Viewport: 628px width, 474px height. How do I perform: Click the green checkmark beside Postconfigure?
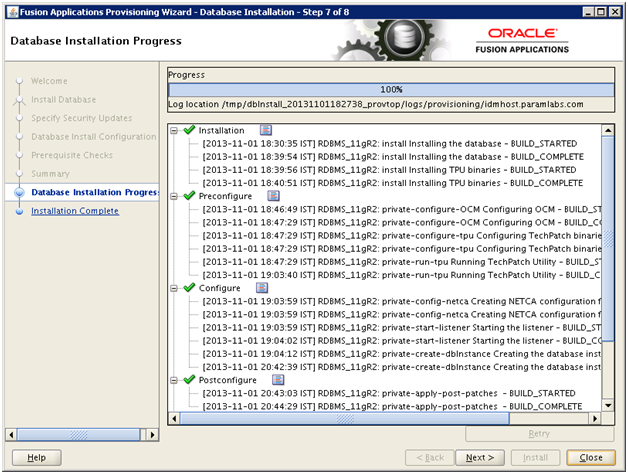[189, 379]
